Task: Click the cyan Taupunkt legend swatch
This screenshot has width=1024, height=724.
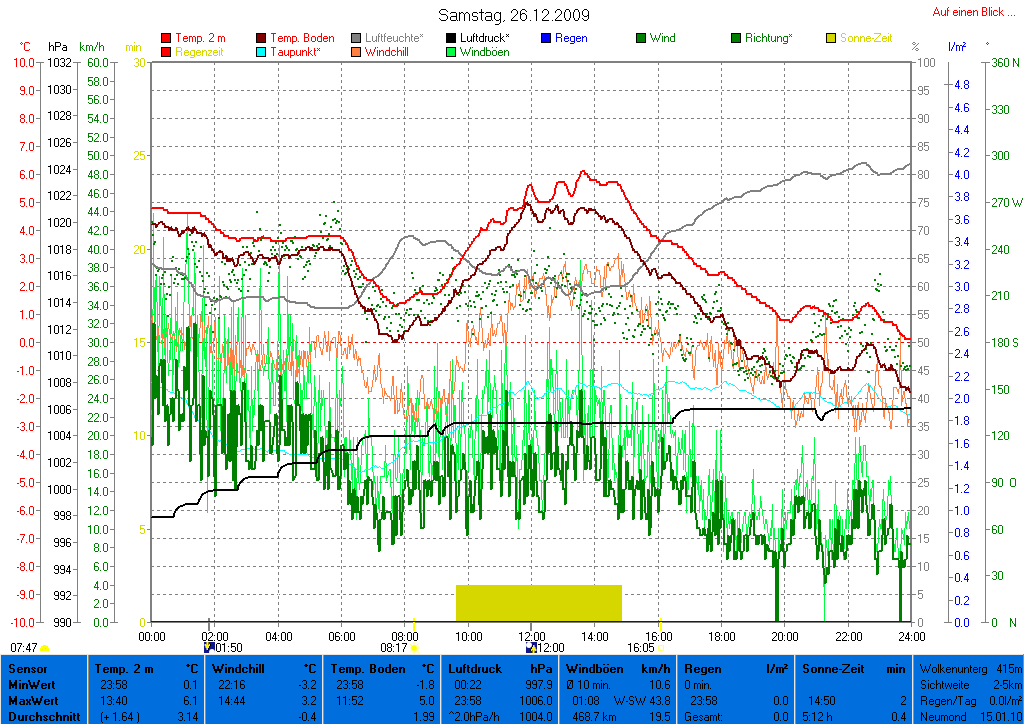Action: click(262, 52)
